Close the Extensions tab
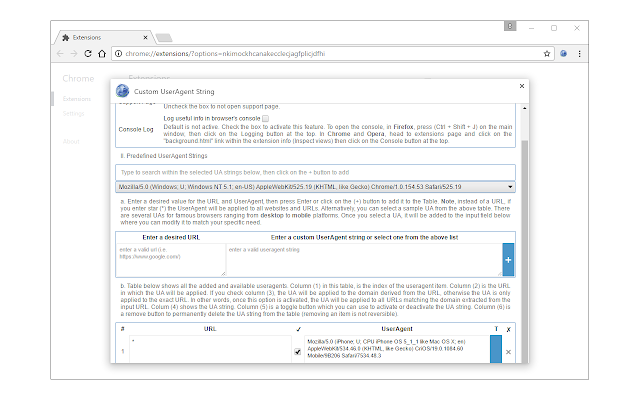The height and width of the screenshot is (400, 640). pyautogui.click(x=145, y=38)
